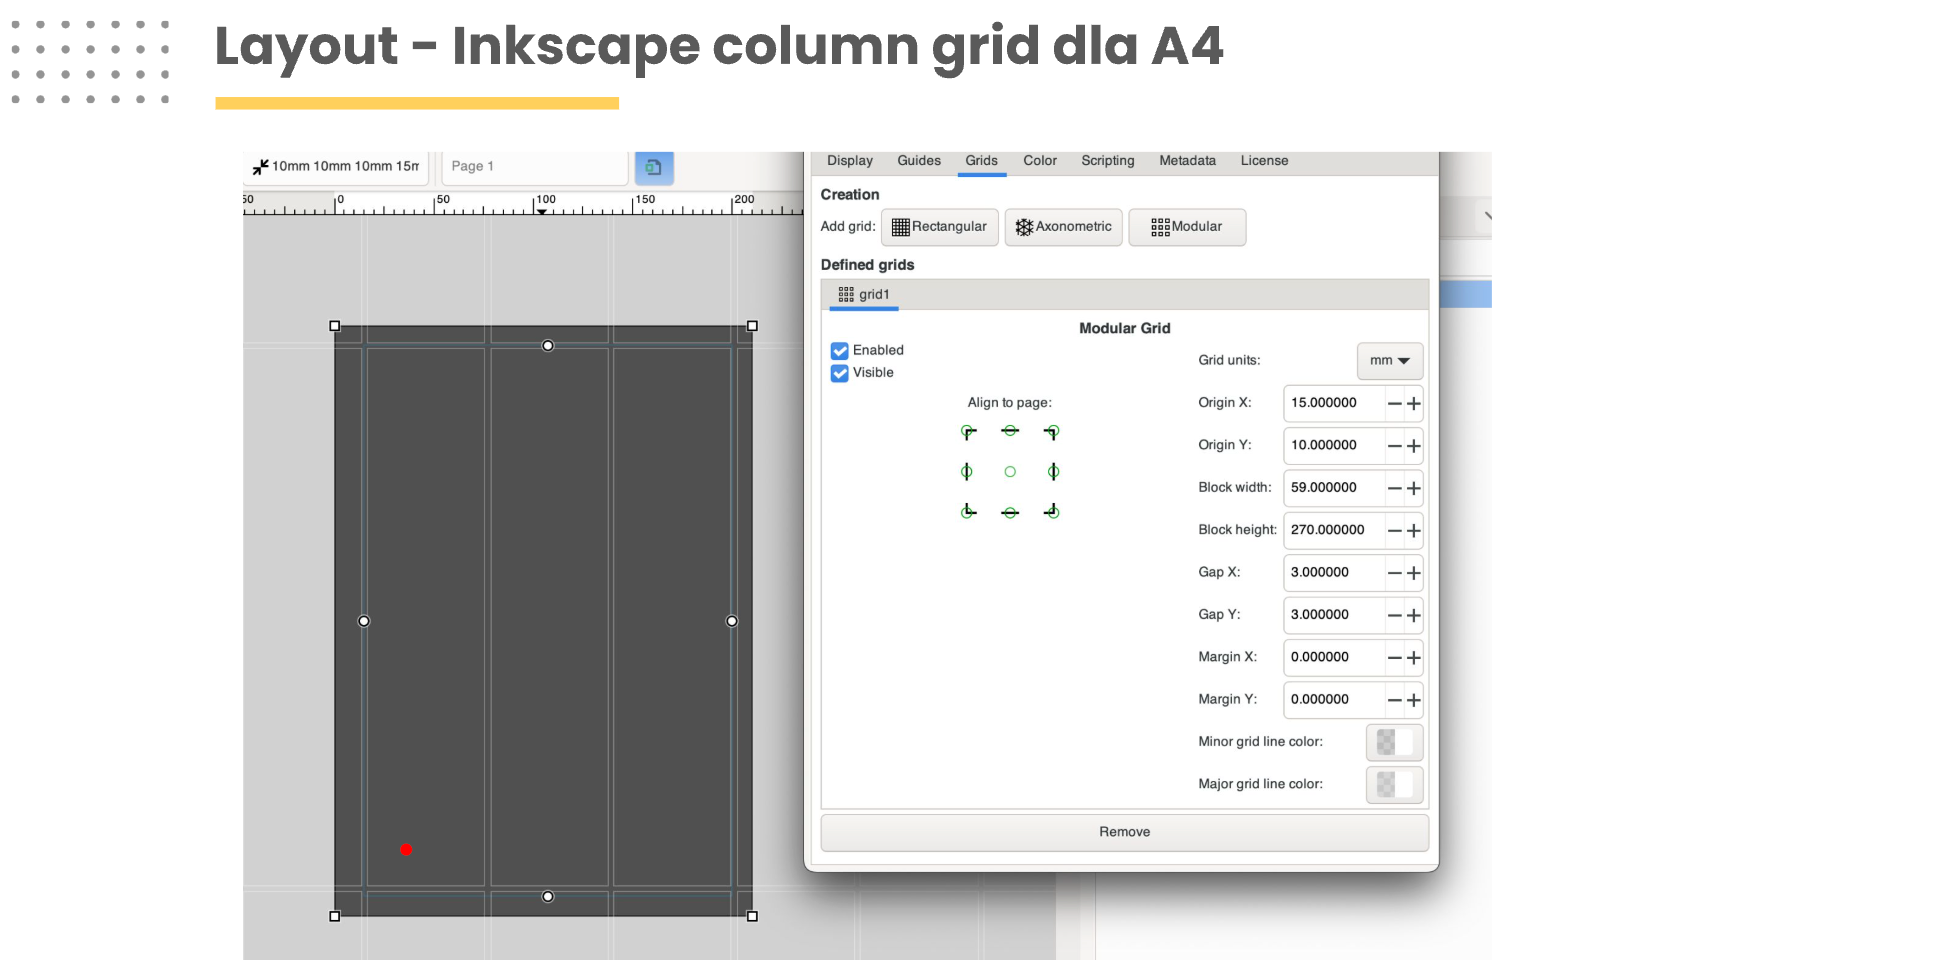This screenshot has height=960, width=1958.
Task: Align grid to bottom-right page corner
Action: [1052, 512]
